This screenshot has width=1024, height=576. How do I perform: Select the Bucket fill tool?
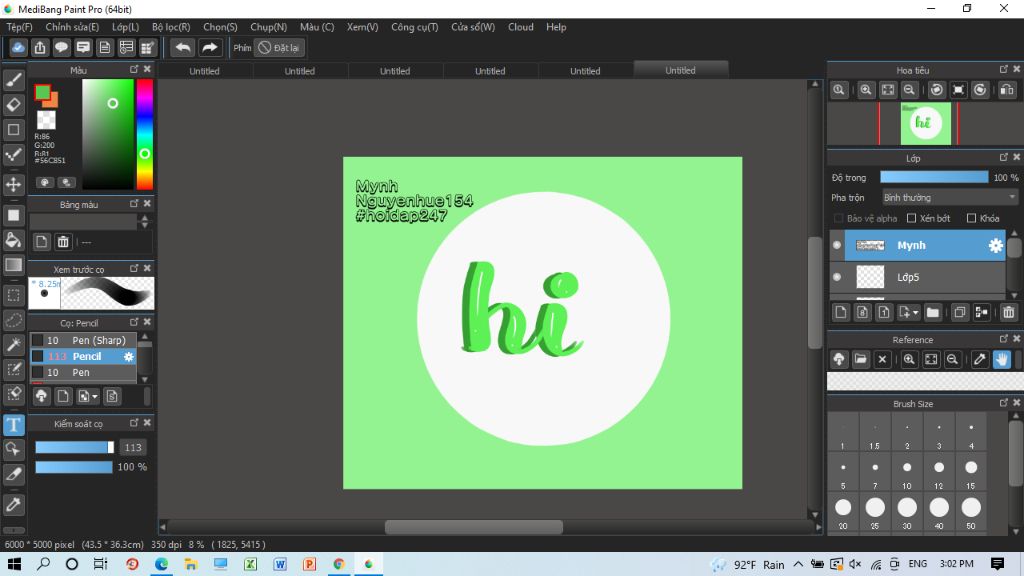click(x=14, y=240)
